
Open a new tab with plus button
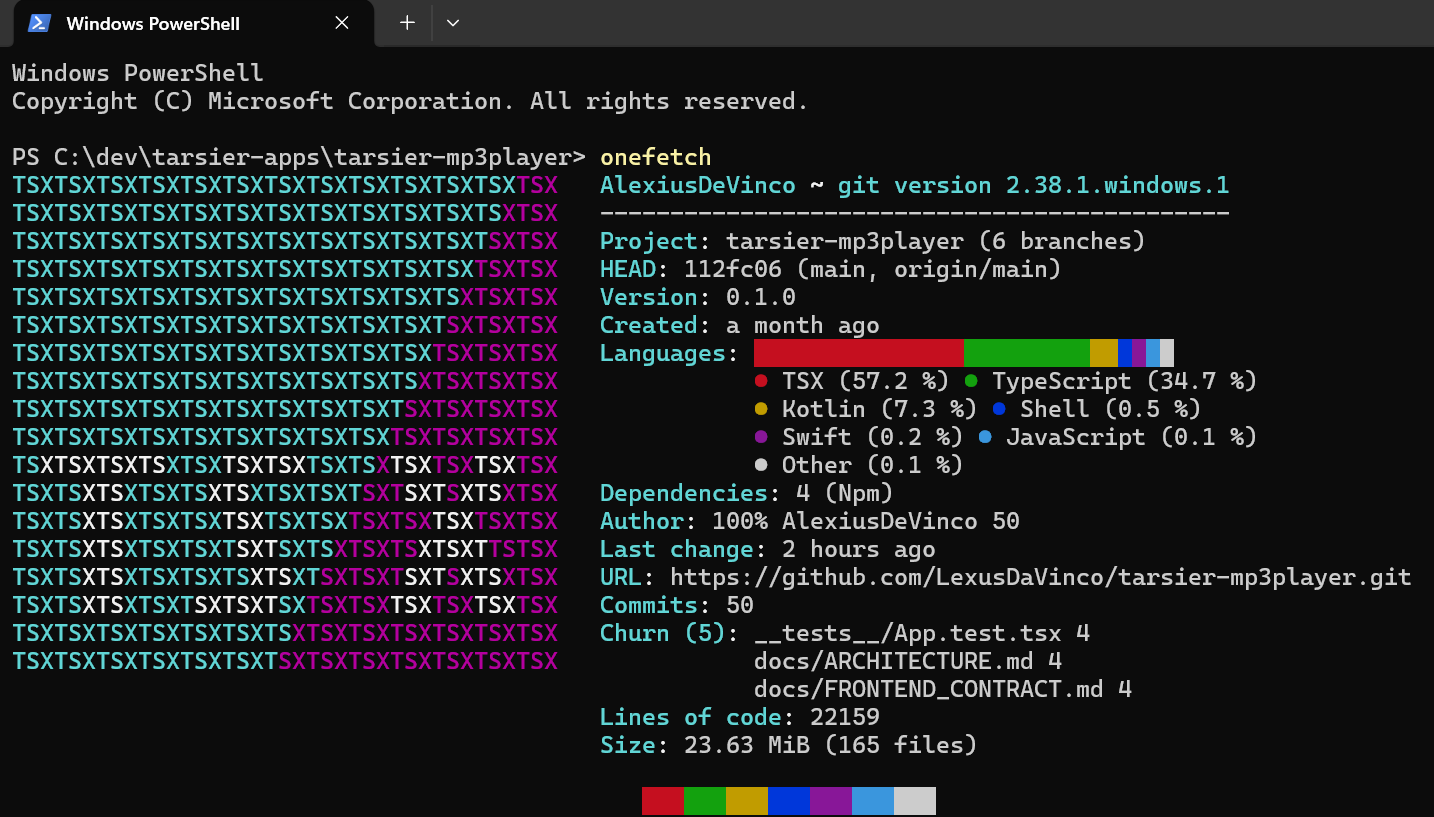pyautogui.click(x=407, y=23)
